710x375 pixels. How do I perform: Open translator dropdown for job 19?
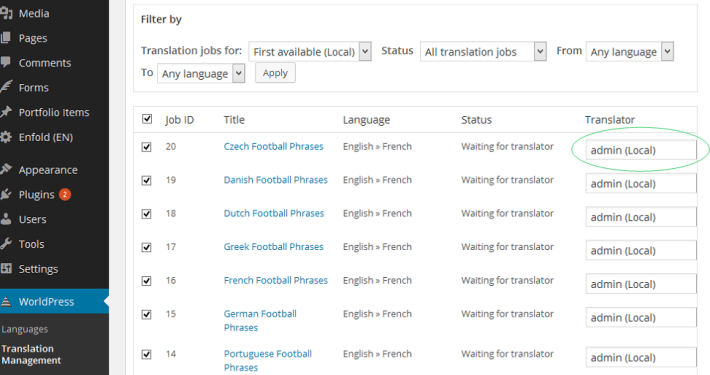(x=641, y=184)
